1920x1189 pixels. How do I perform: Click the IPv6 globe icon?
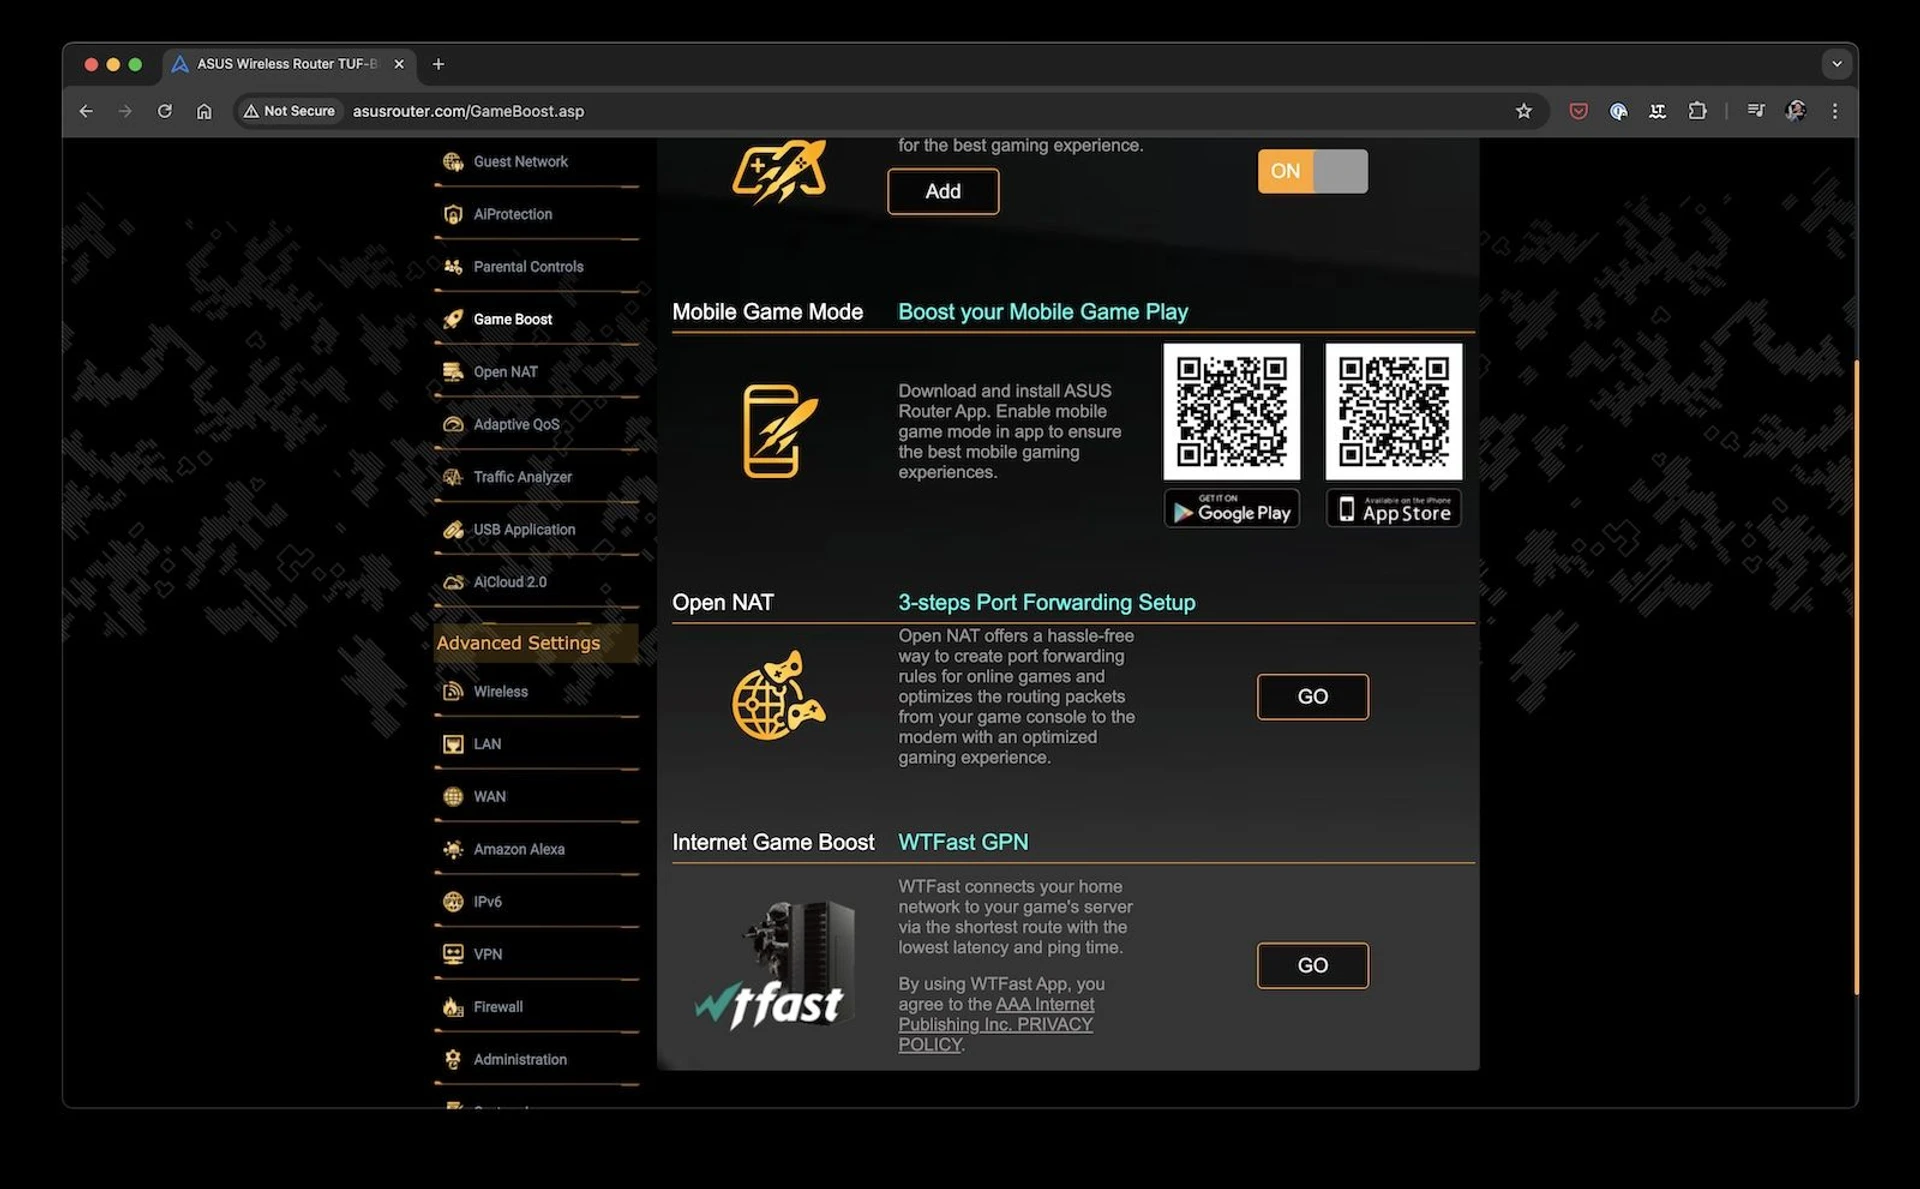tap(453, 902)
